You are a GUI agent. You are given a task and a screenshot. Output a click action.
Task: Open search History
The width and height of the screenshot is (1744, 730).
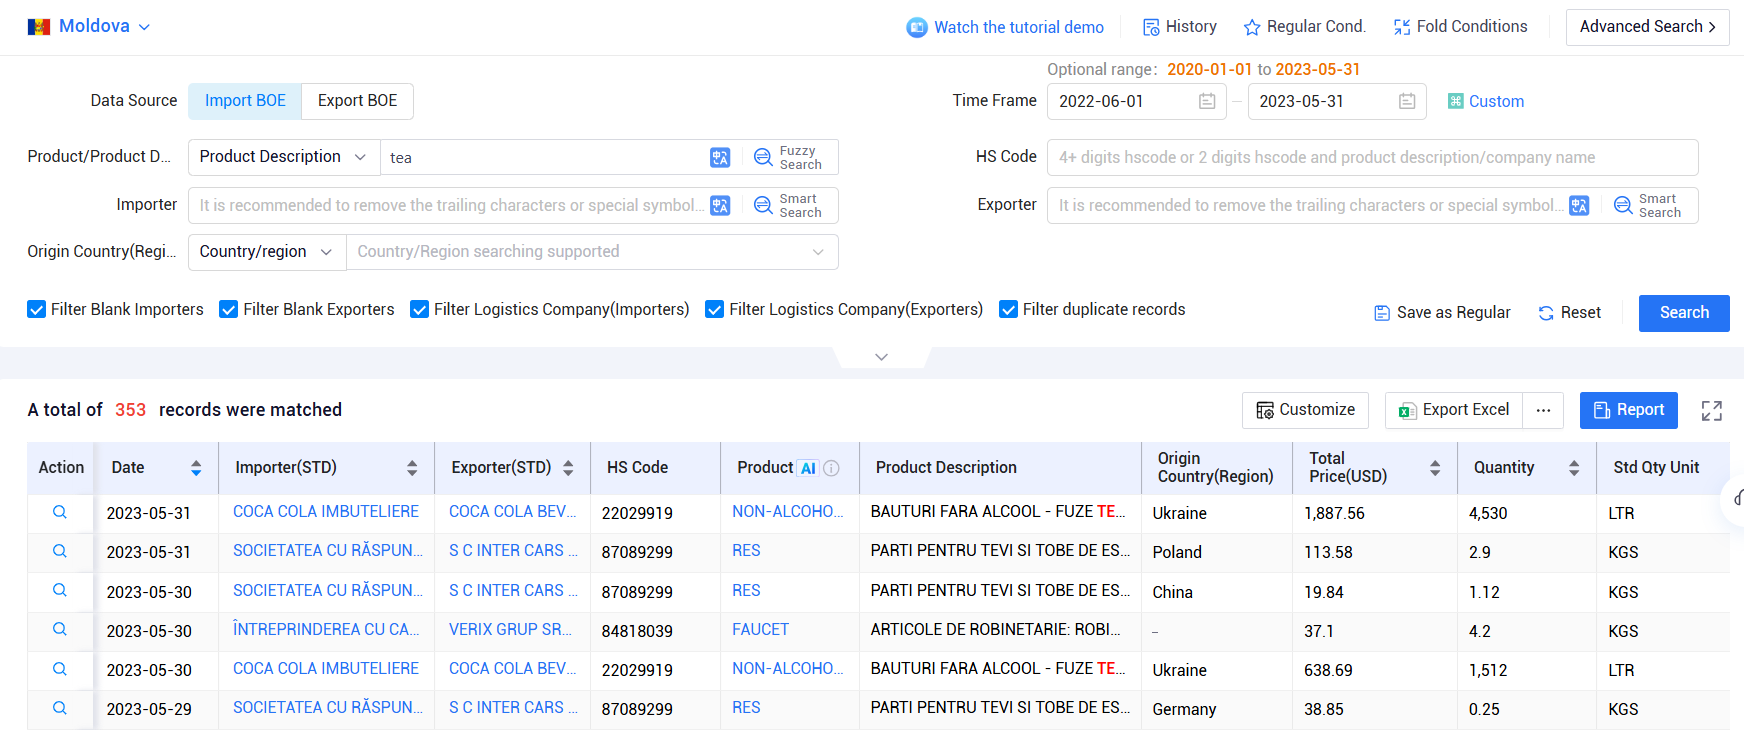(1180, 27)
